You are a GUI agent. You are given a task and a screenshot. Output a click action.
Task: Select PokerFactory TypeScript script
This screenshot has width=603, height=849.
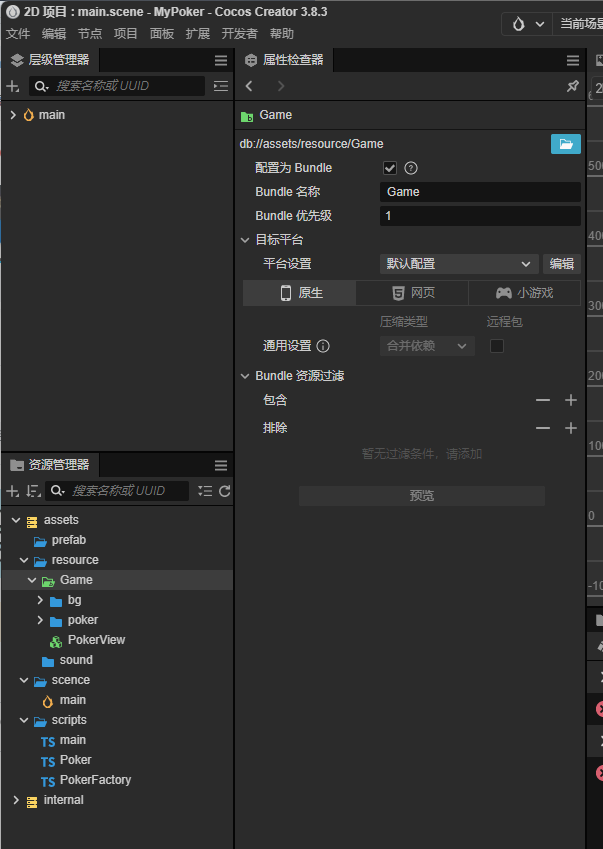coord(95,780)
